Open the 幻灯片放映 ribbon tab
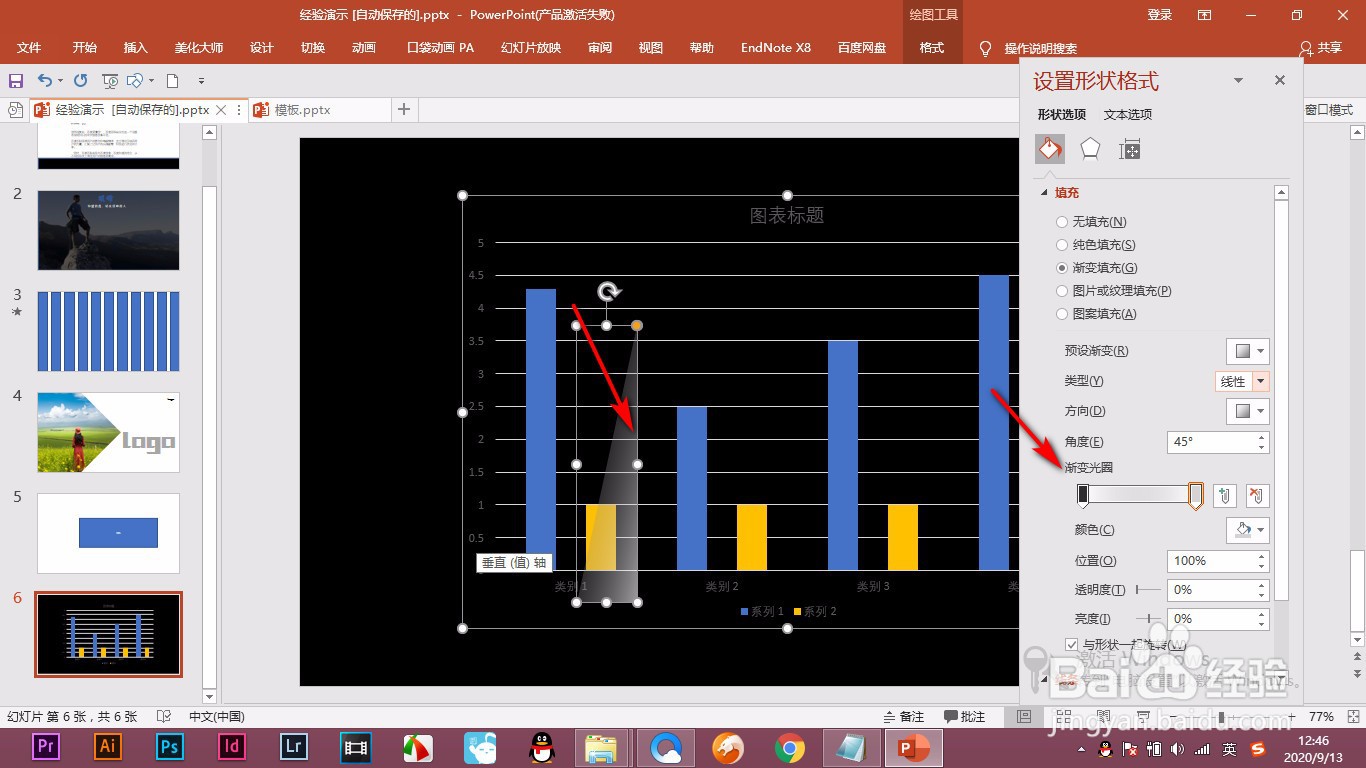 click(x=531, y=48)
